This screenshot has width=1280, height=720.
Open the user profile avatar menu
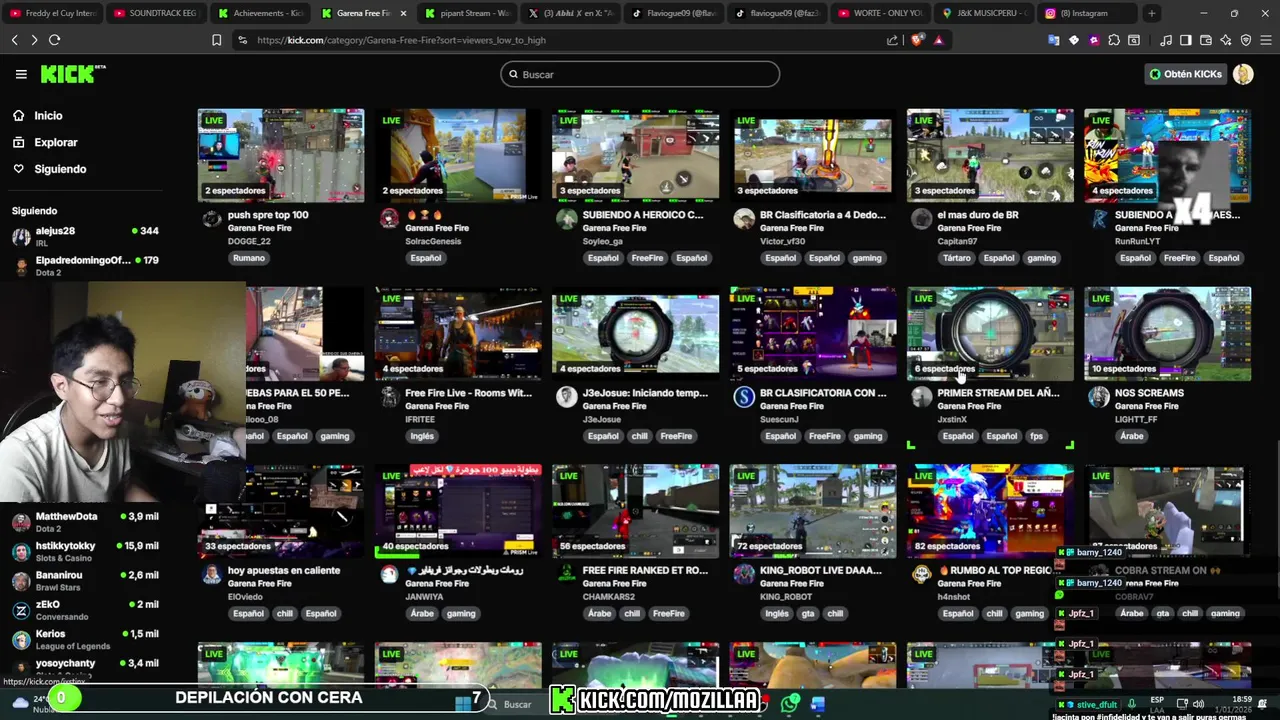click(x=1243, y=74)
